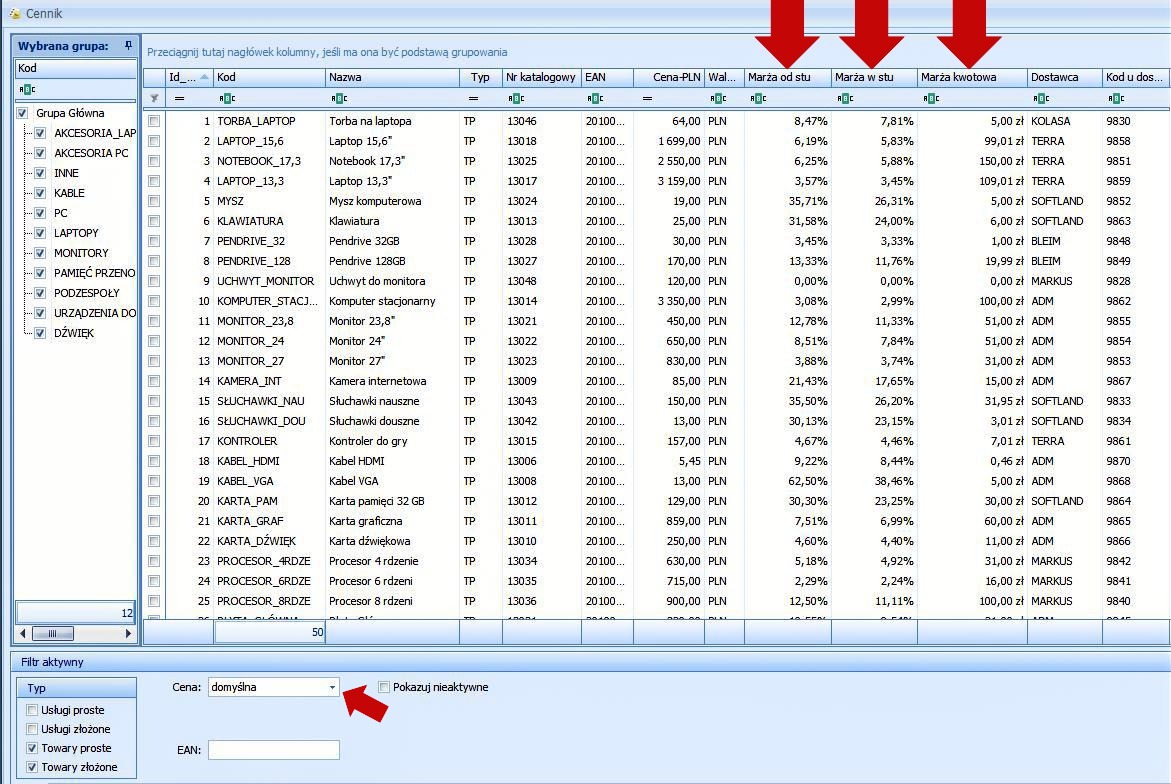Open the filter operator icon under Marża kwotowa
This screenshot has width=1171, height=784.
931,98
